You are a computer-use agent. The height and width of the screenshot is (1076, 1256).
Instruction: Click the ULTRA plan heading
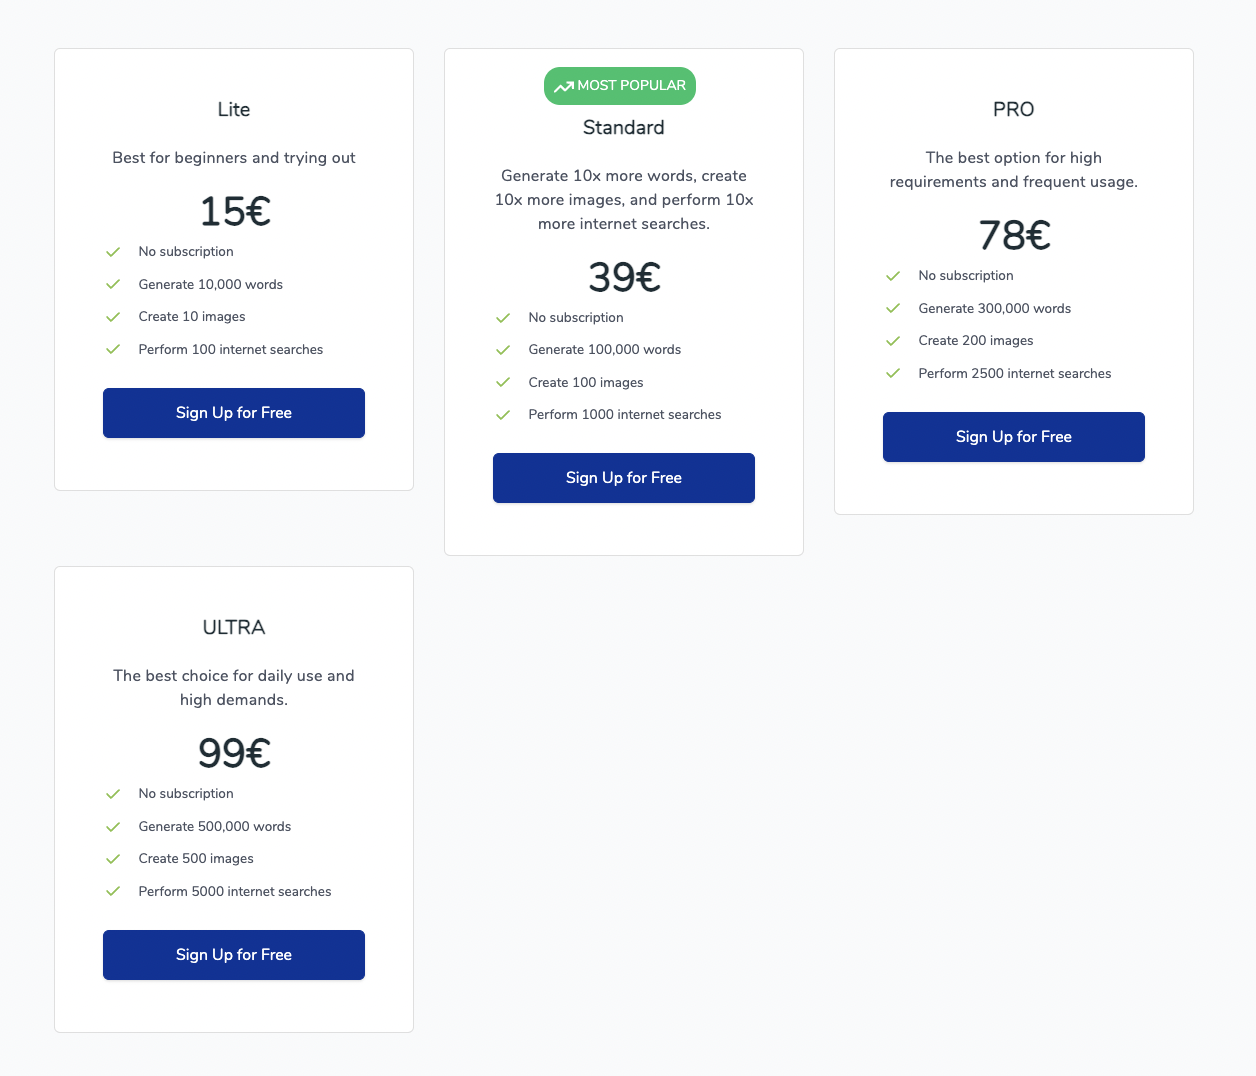point(234,628)
